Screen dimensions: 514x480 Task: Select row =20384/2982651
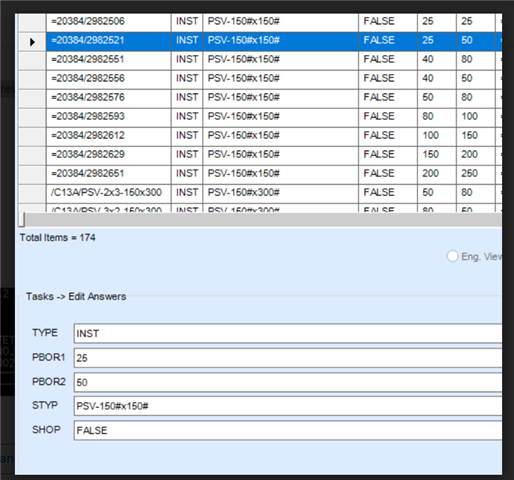pos(260,174)
